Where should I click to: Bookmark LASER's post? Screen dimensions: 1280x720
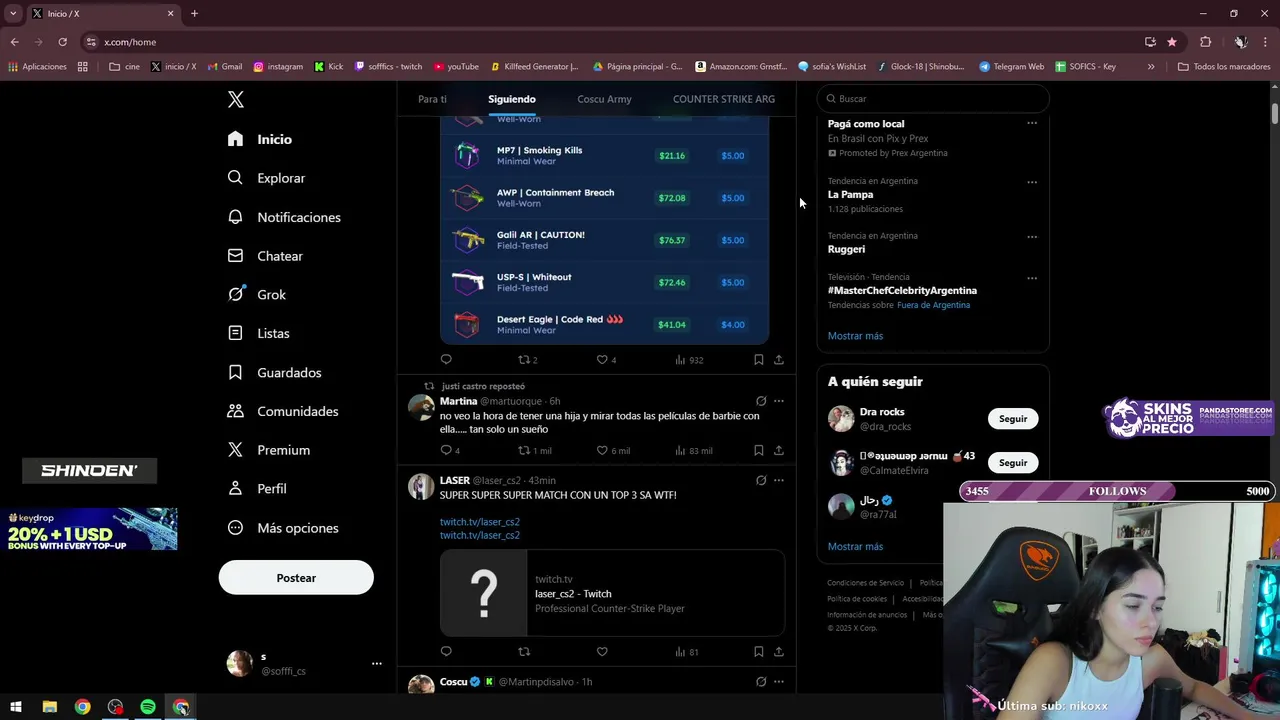pyautogui.click(x=758, y=652)
